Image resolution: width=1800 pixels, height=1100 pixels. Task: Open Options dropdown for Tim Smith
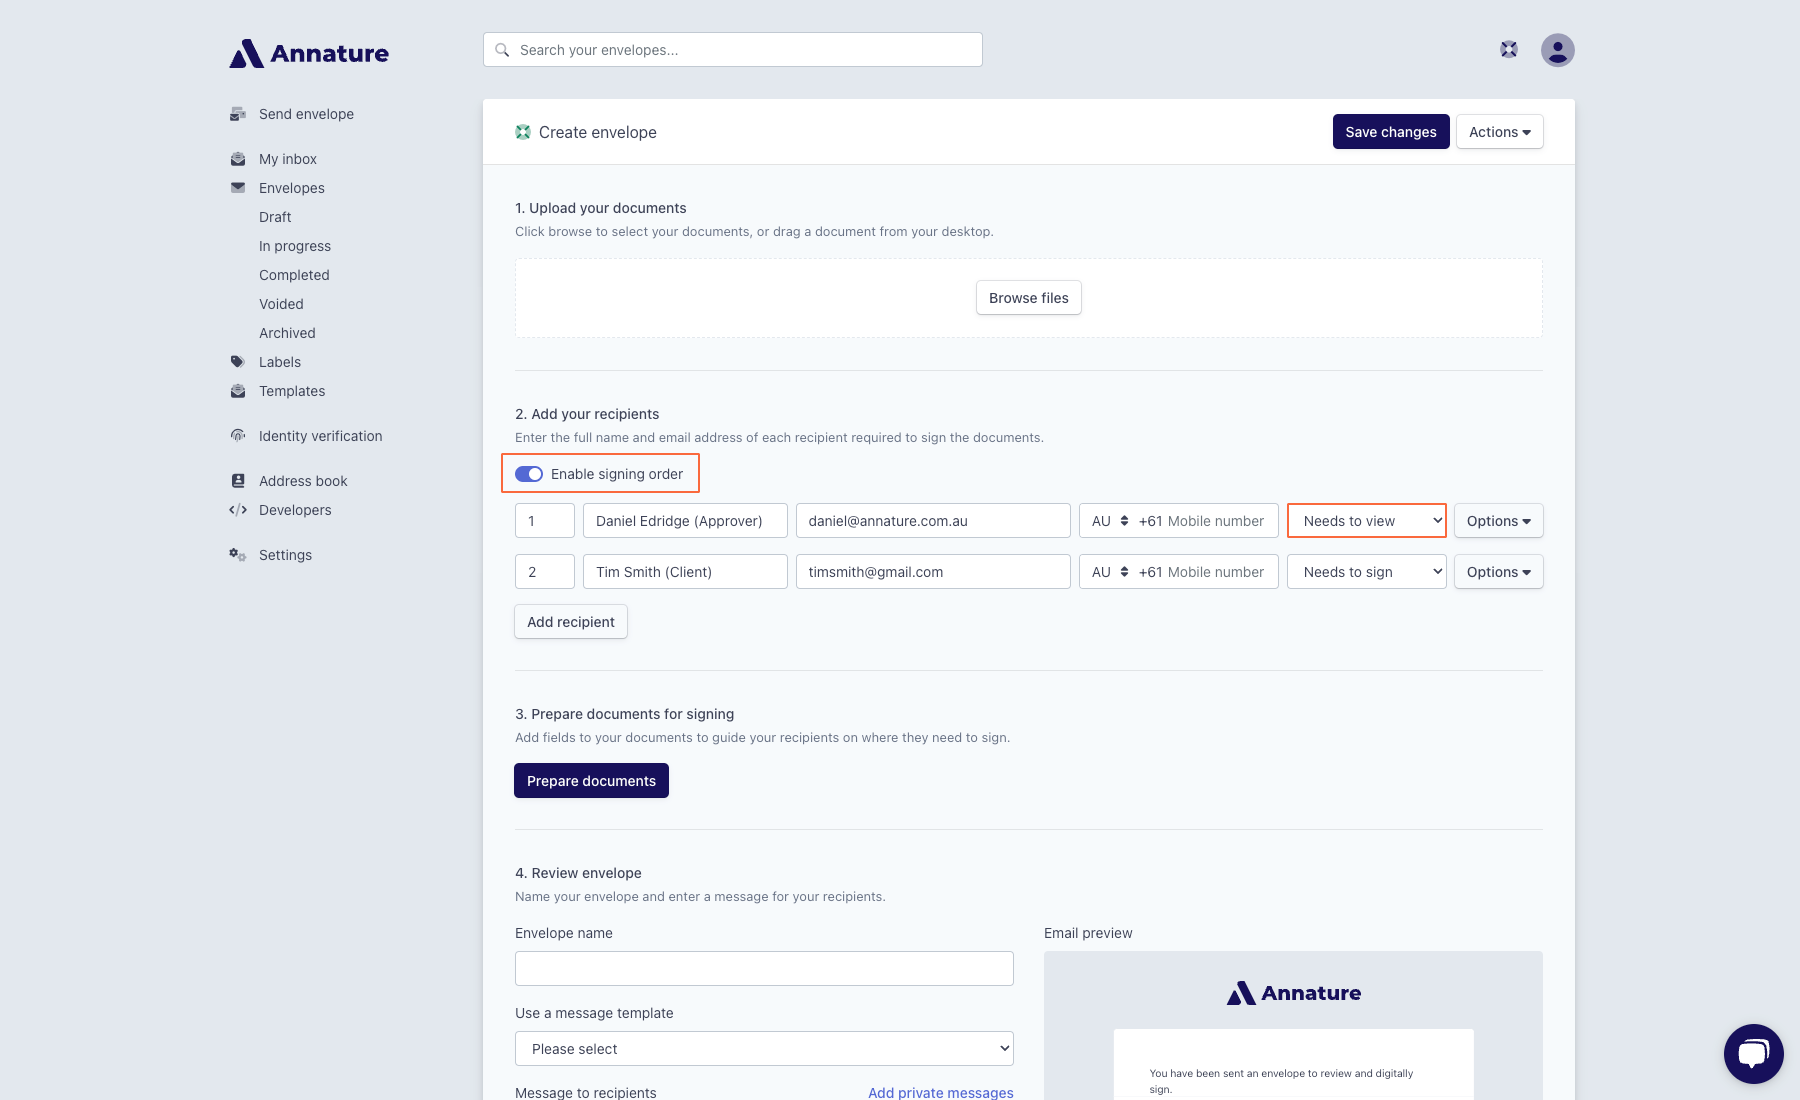(x=1499, y=572)
